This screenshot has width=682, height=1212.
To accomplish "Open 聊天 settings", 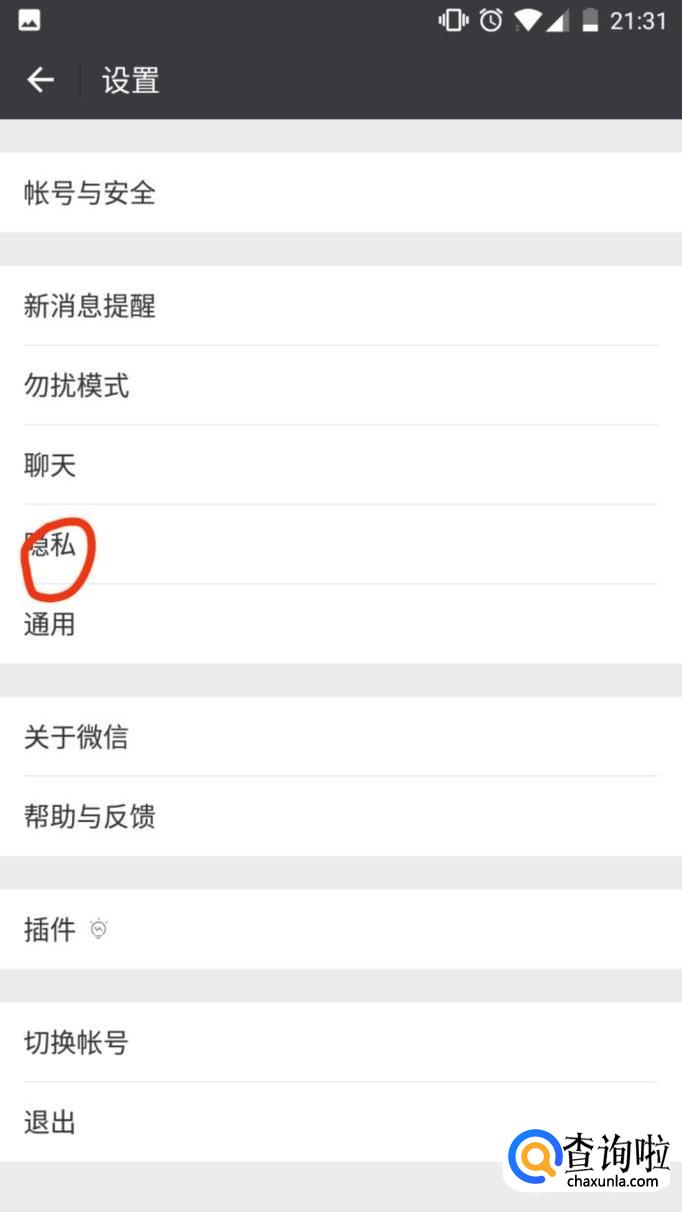I will [341, 465].
